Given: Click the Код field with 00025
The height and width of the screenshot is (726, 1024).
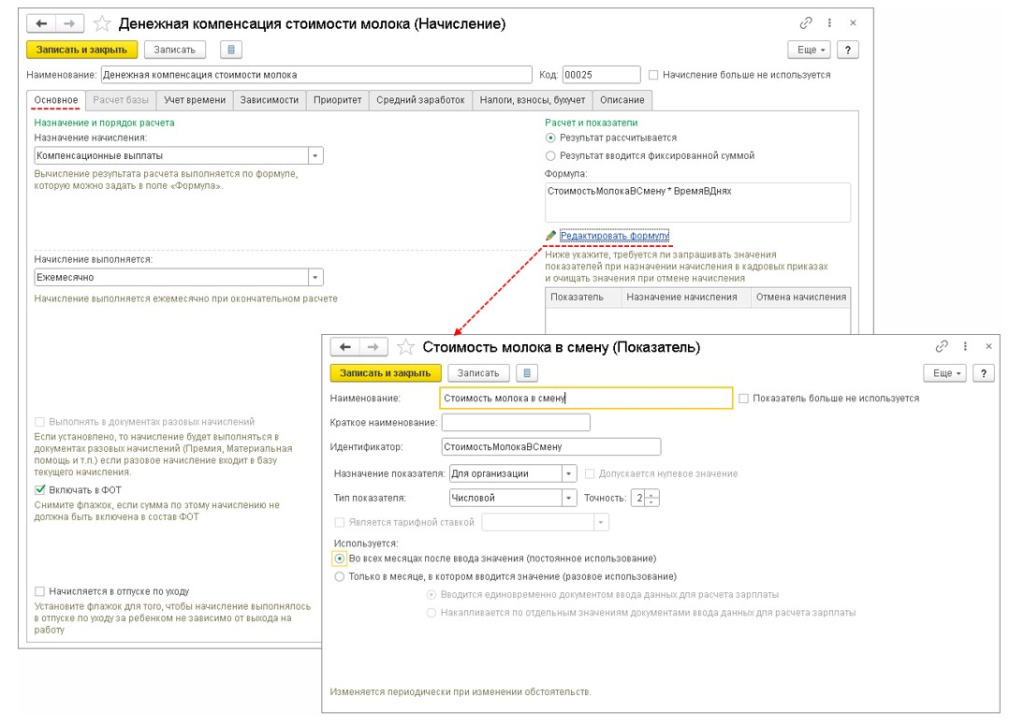Looking at the screenshot, I should (601, 75).
